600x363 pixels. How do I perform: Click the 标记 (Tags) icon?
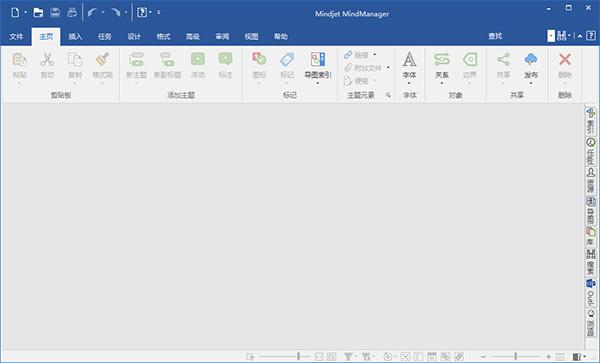(287, 59)
